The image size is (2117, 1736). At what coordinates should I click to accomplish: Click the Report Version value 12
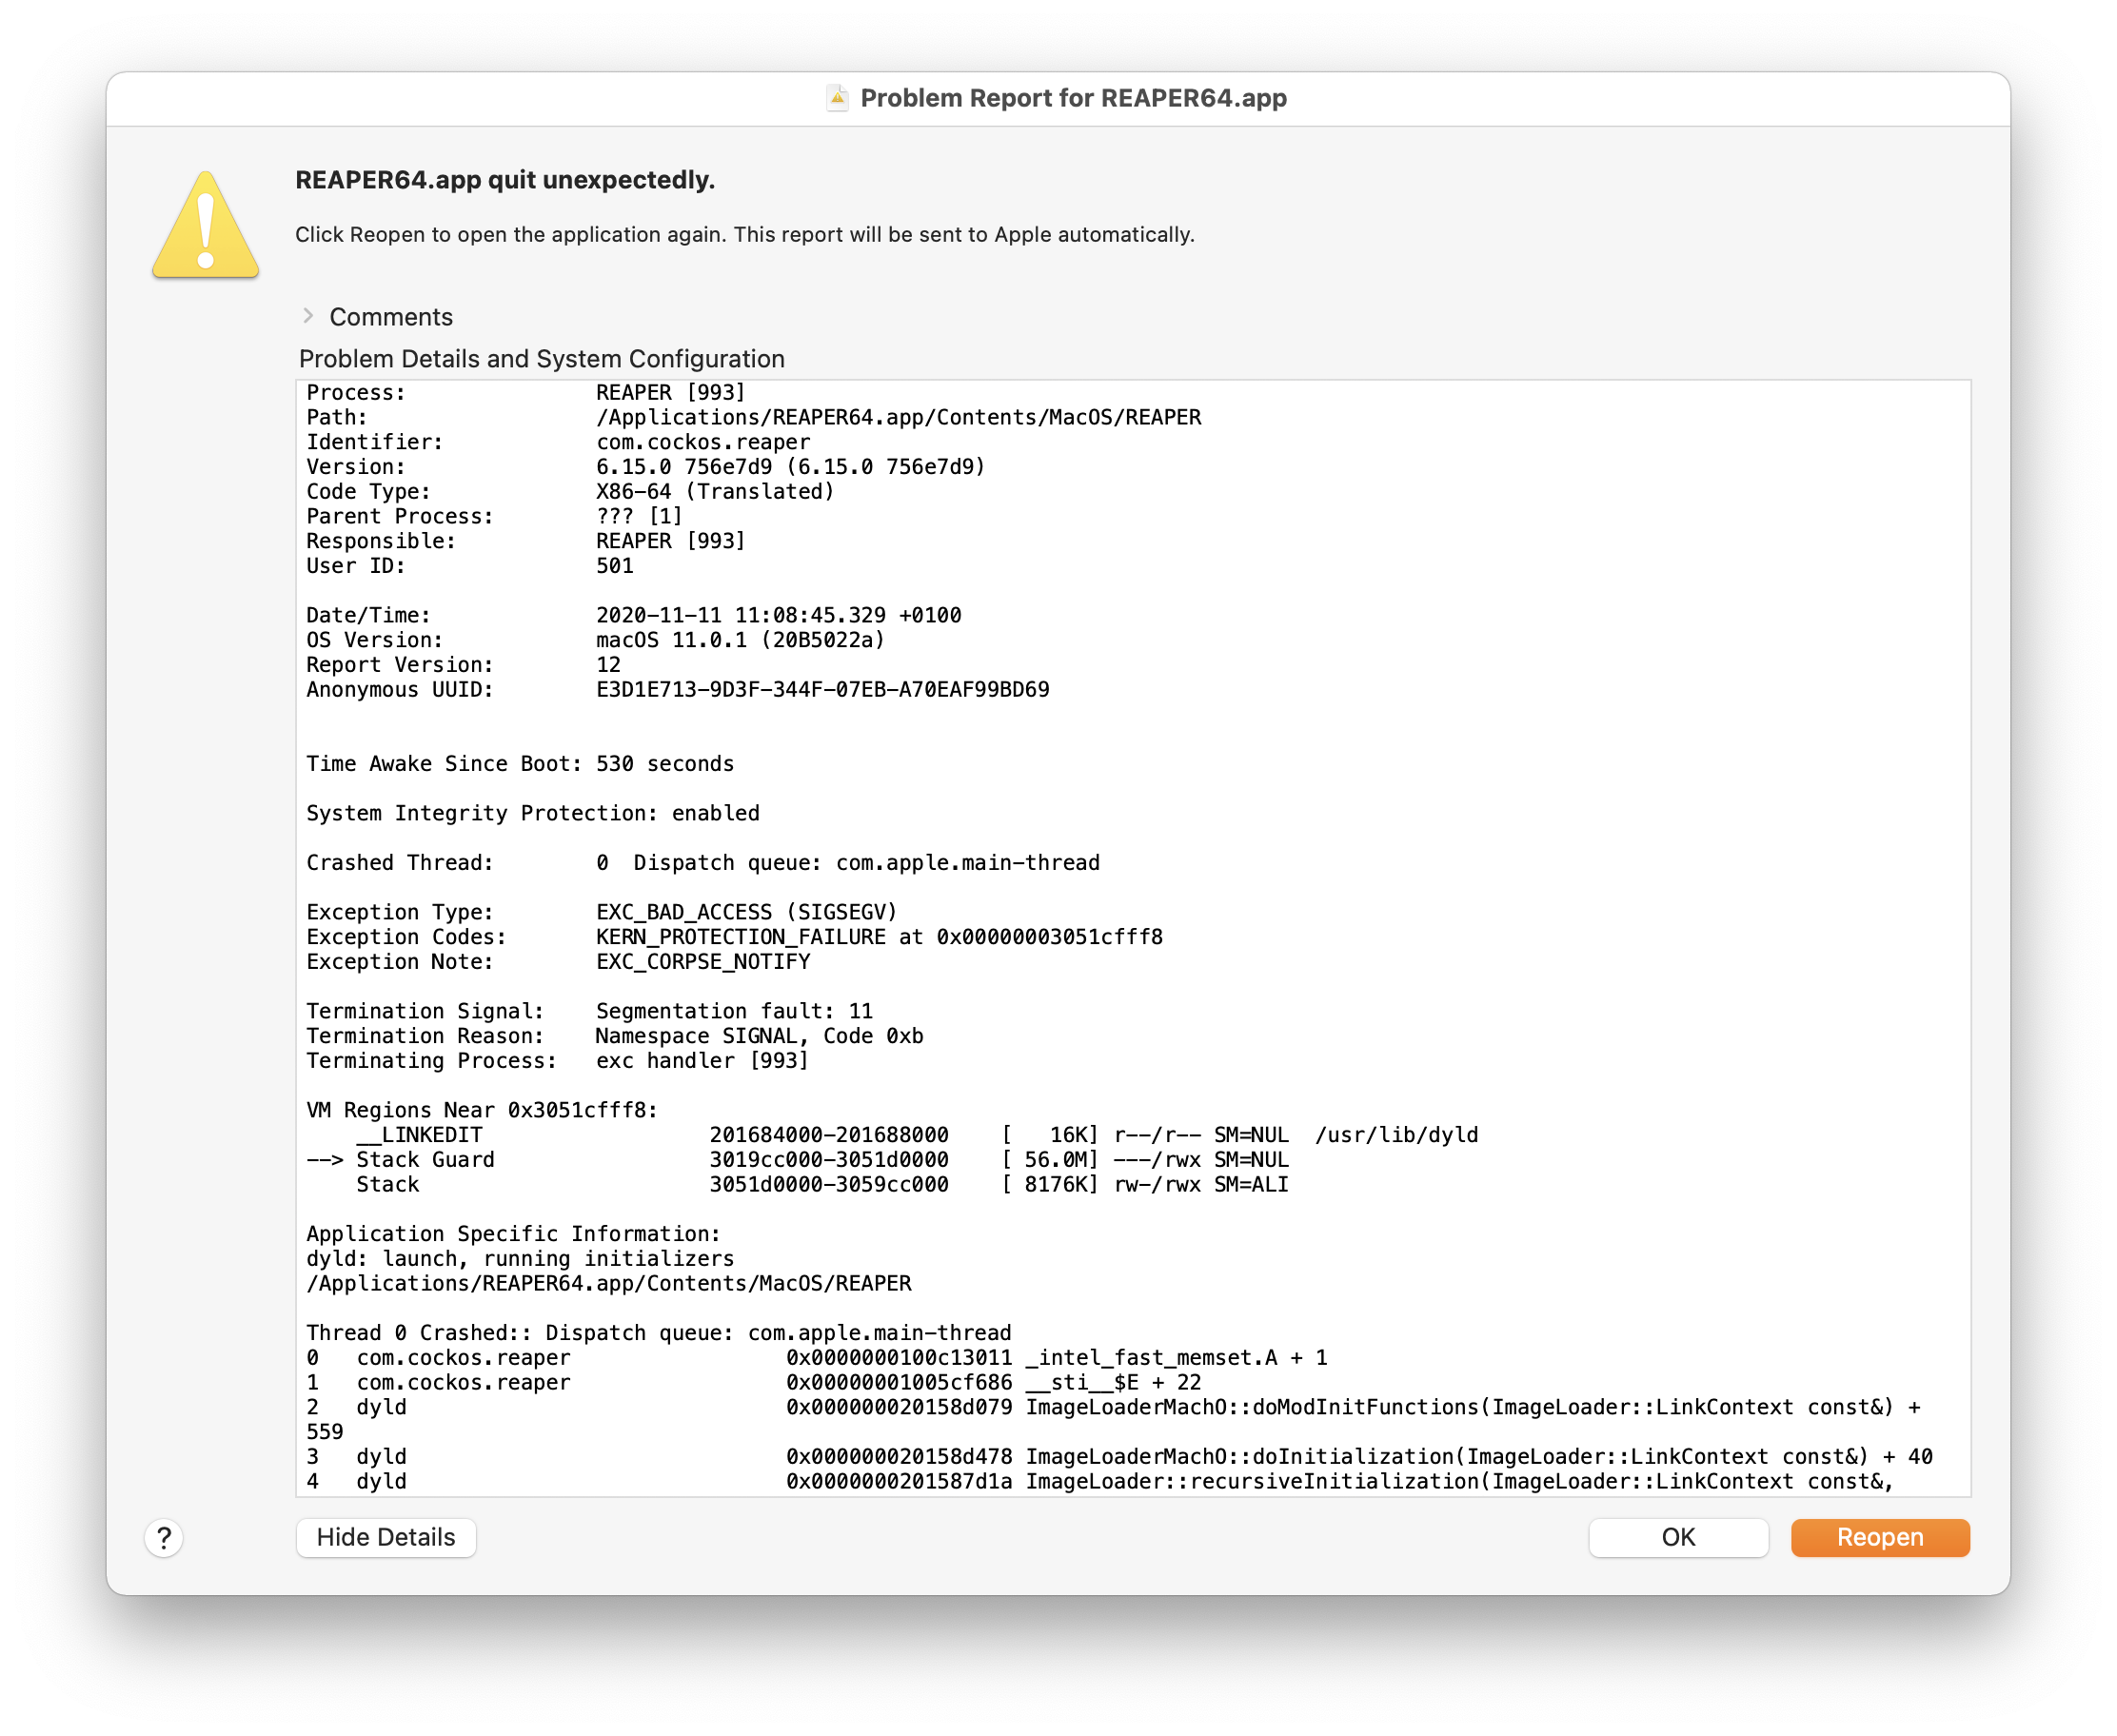(x=608, y=665)
